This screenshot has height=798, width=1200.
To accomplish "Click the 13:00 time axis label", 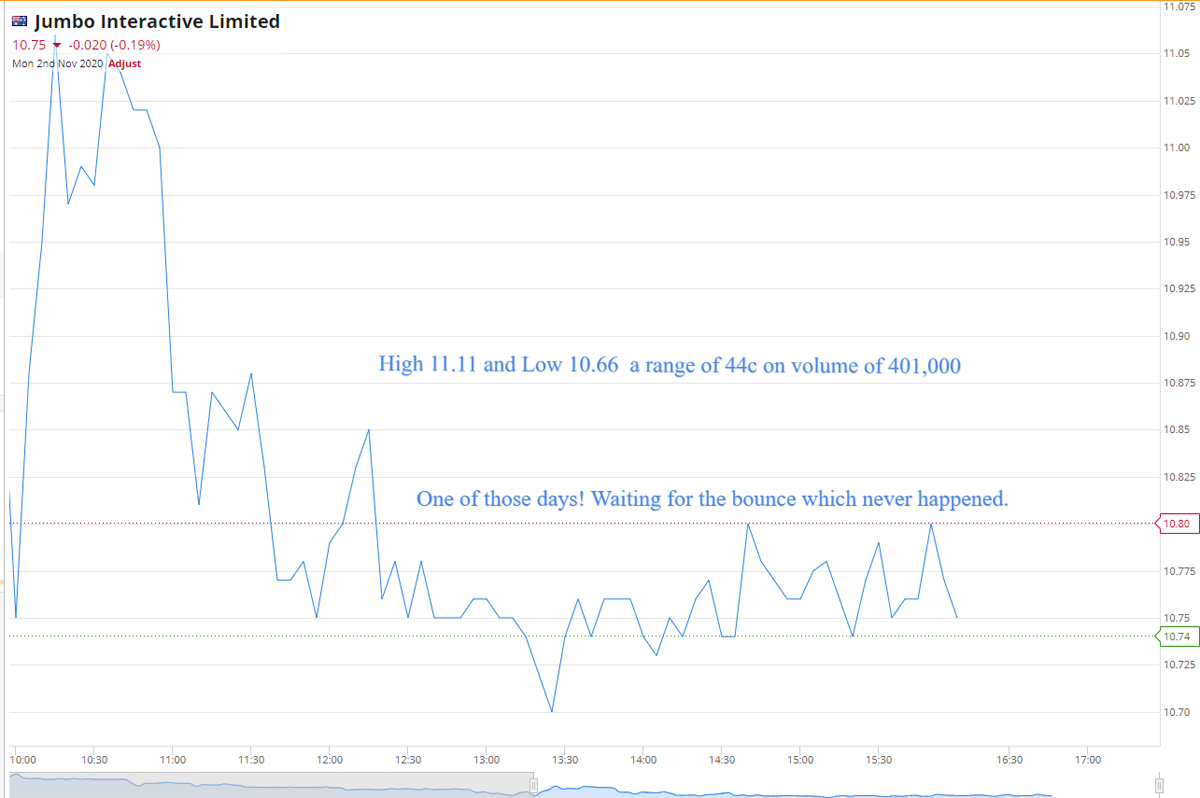I will coord(486,759).
